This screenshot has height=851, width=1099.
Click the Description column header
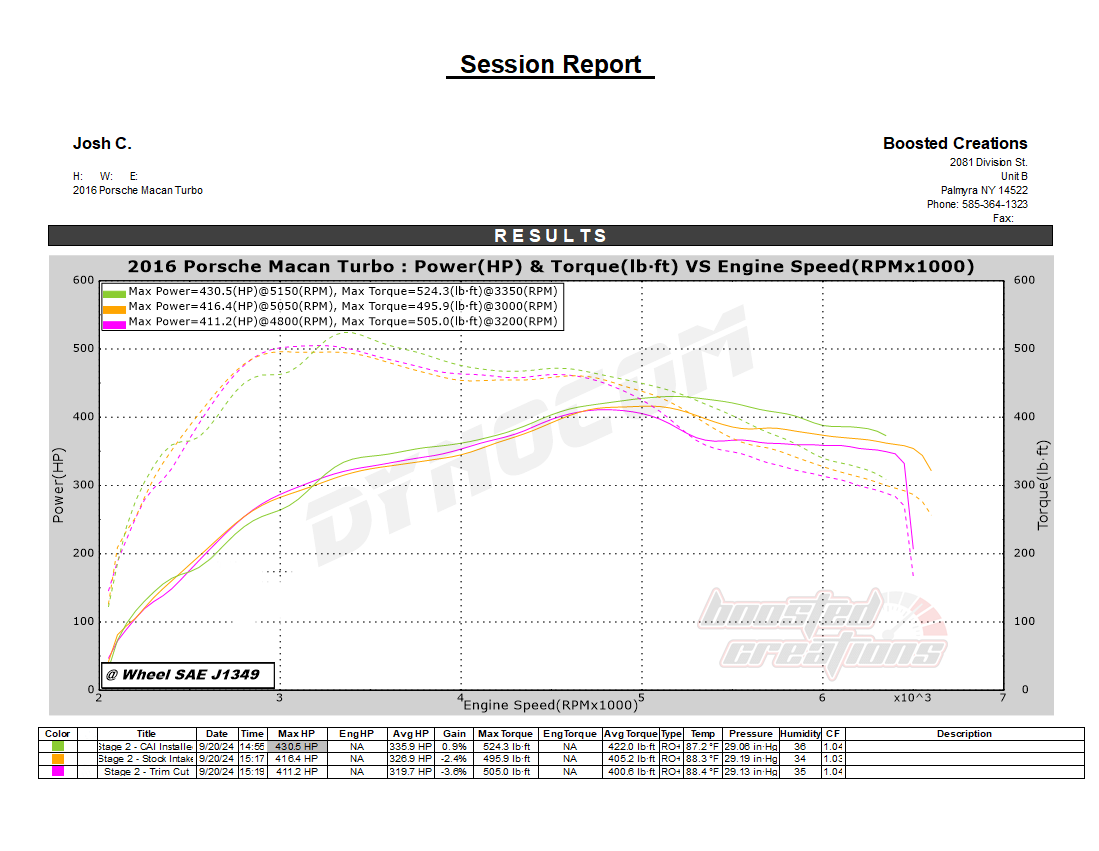coord(964,733)
